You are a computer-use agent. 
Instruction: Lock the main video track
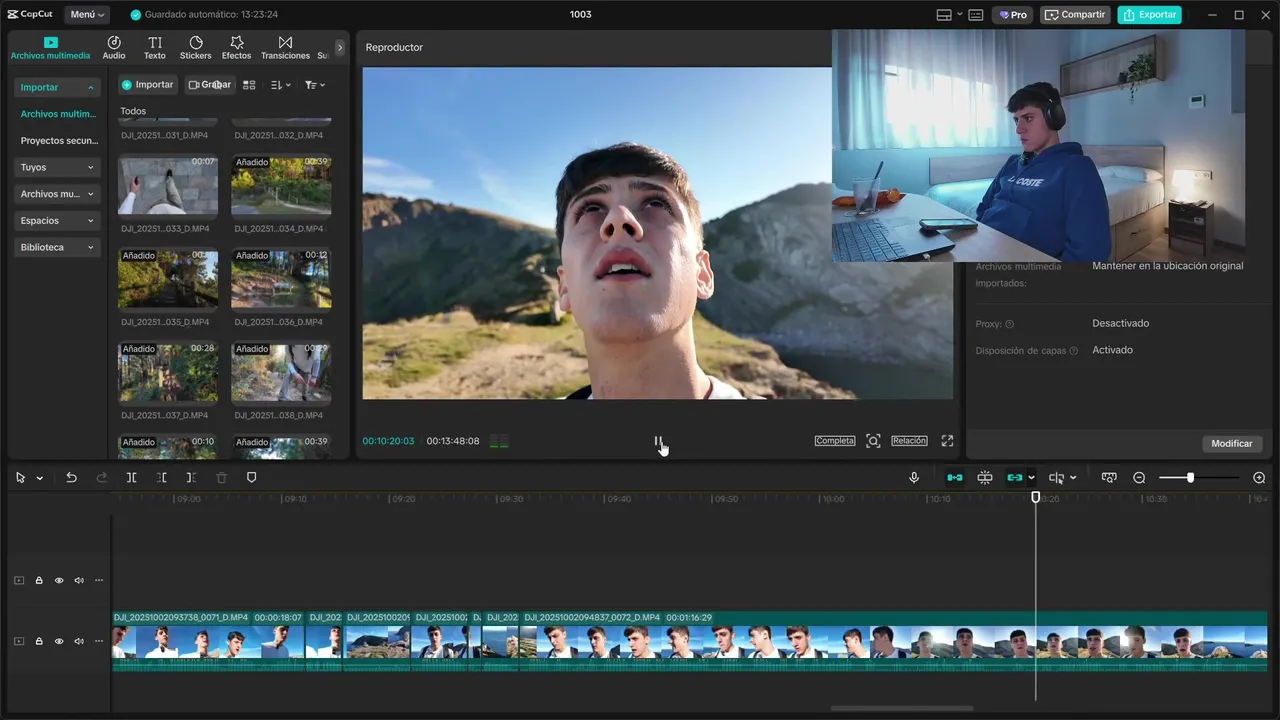pos(39,641)
